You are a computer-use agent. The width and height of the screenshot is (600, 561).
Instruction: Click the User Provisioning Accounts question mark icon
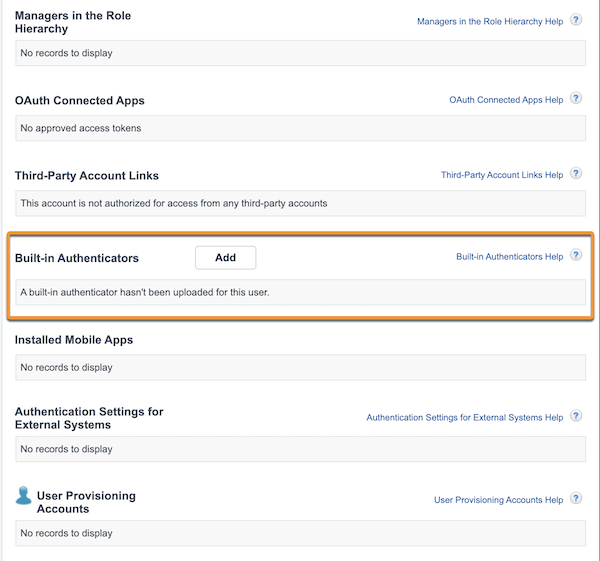pos(576,499)
